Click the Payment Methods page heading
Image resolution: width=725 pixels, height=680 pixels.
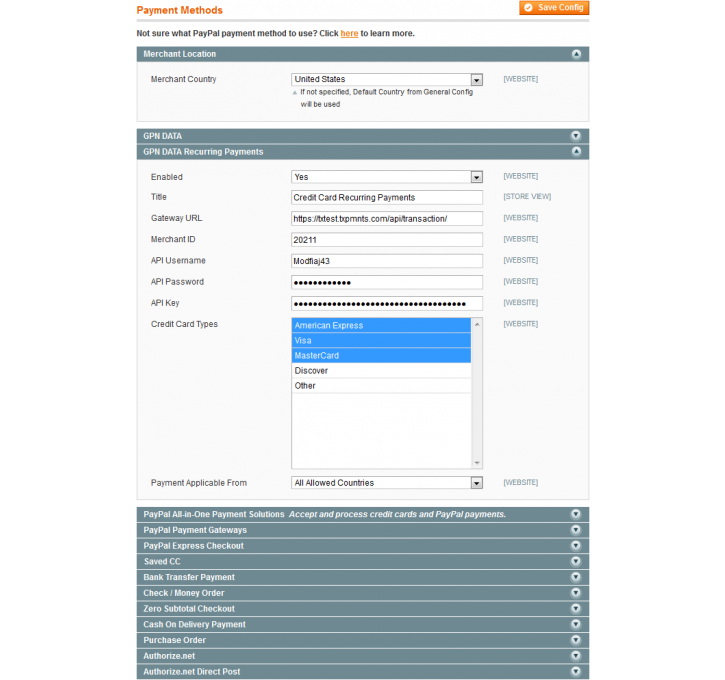[x=179, y=10]
